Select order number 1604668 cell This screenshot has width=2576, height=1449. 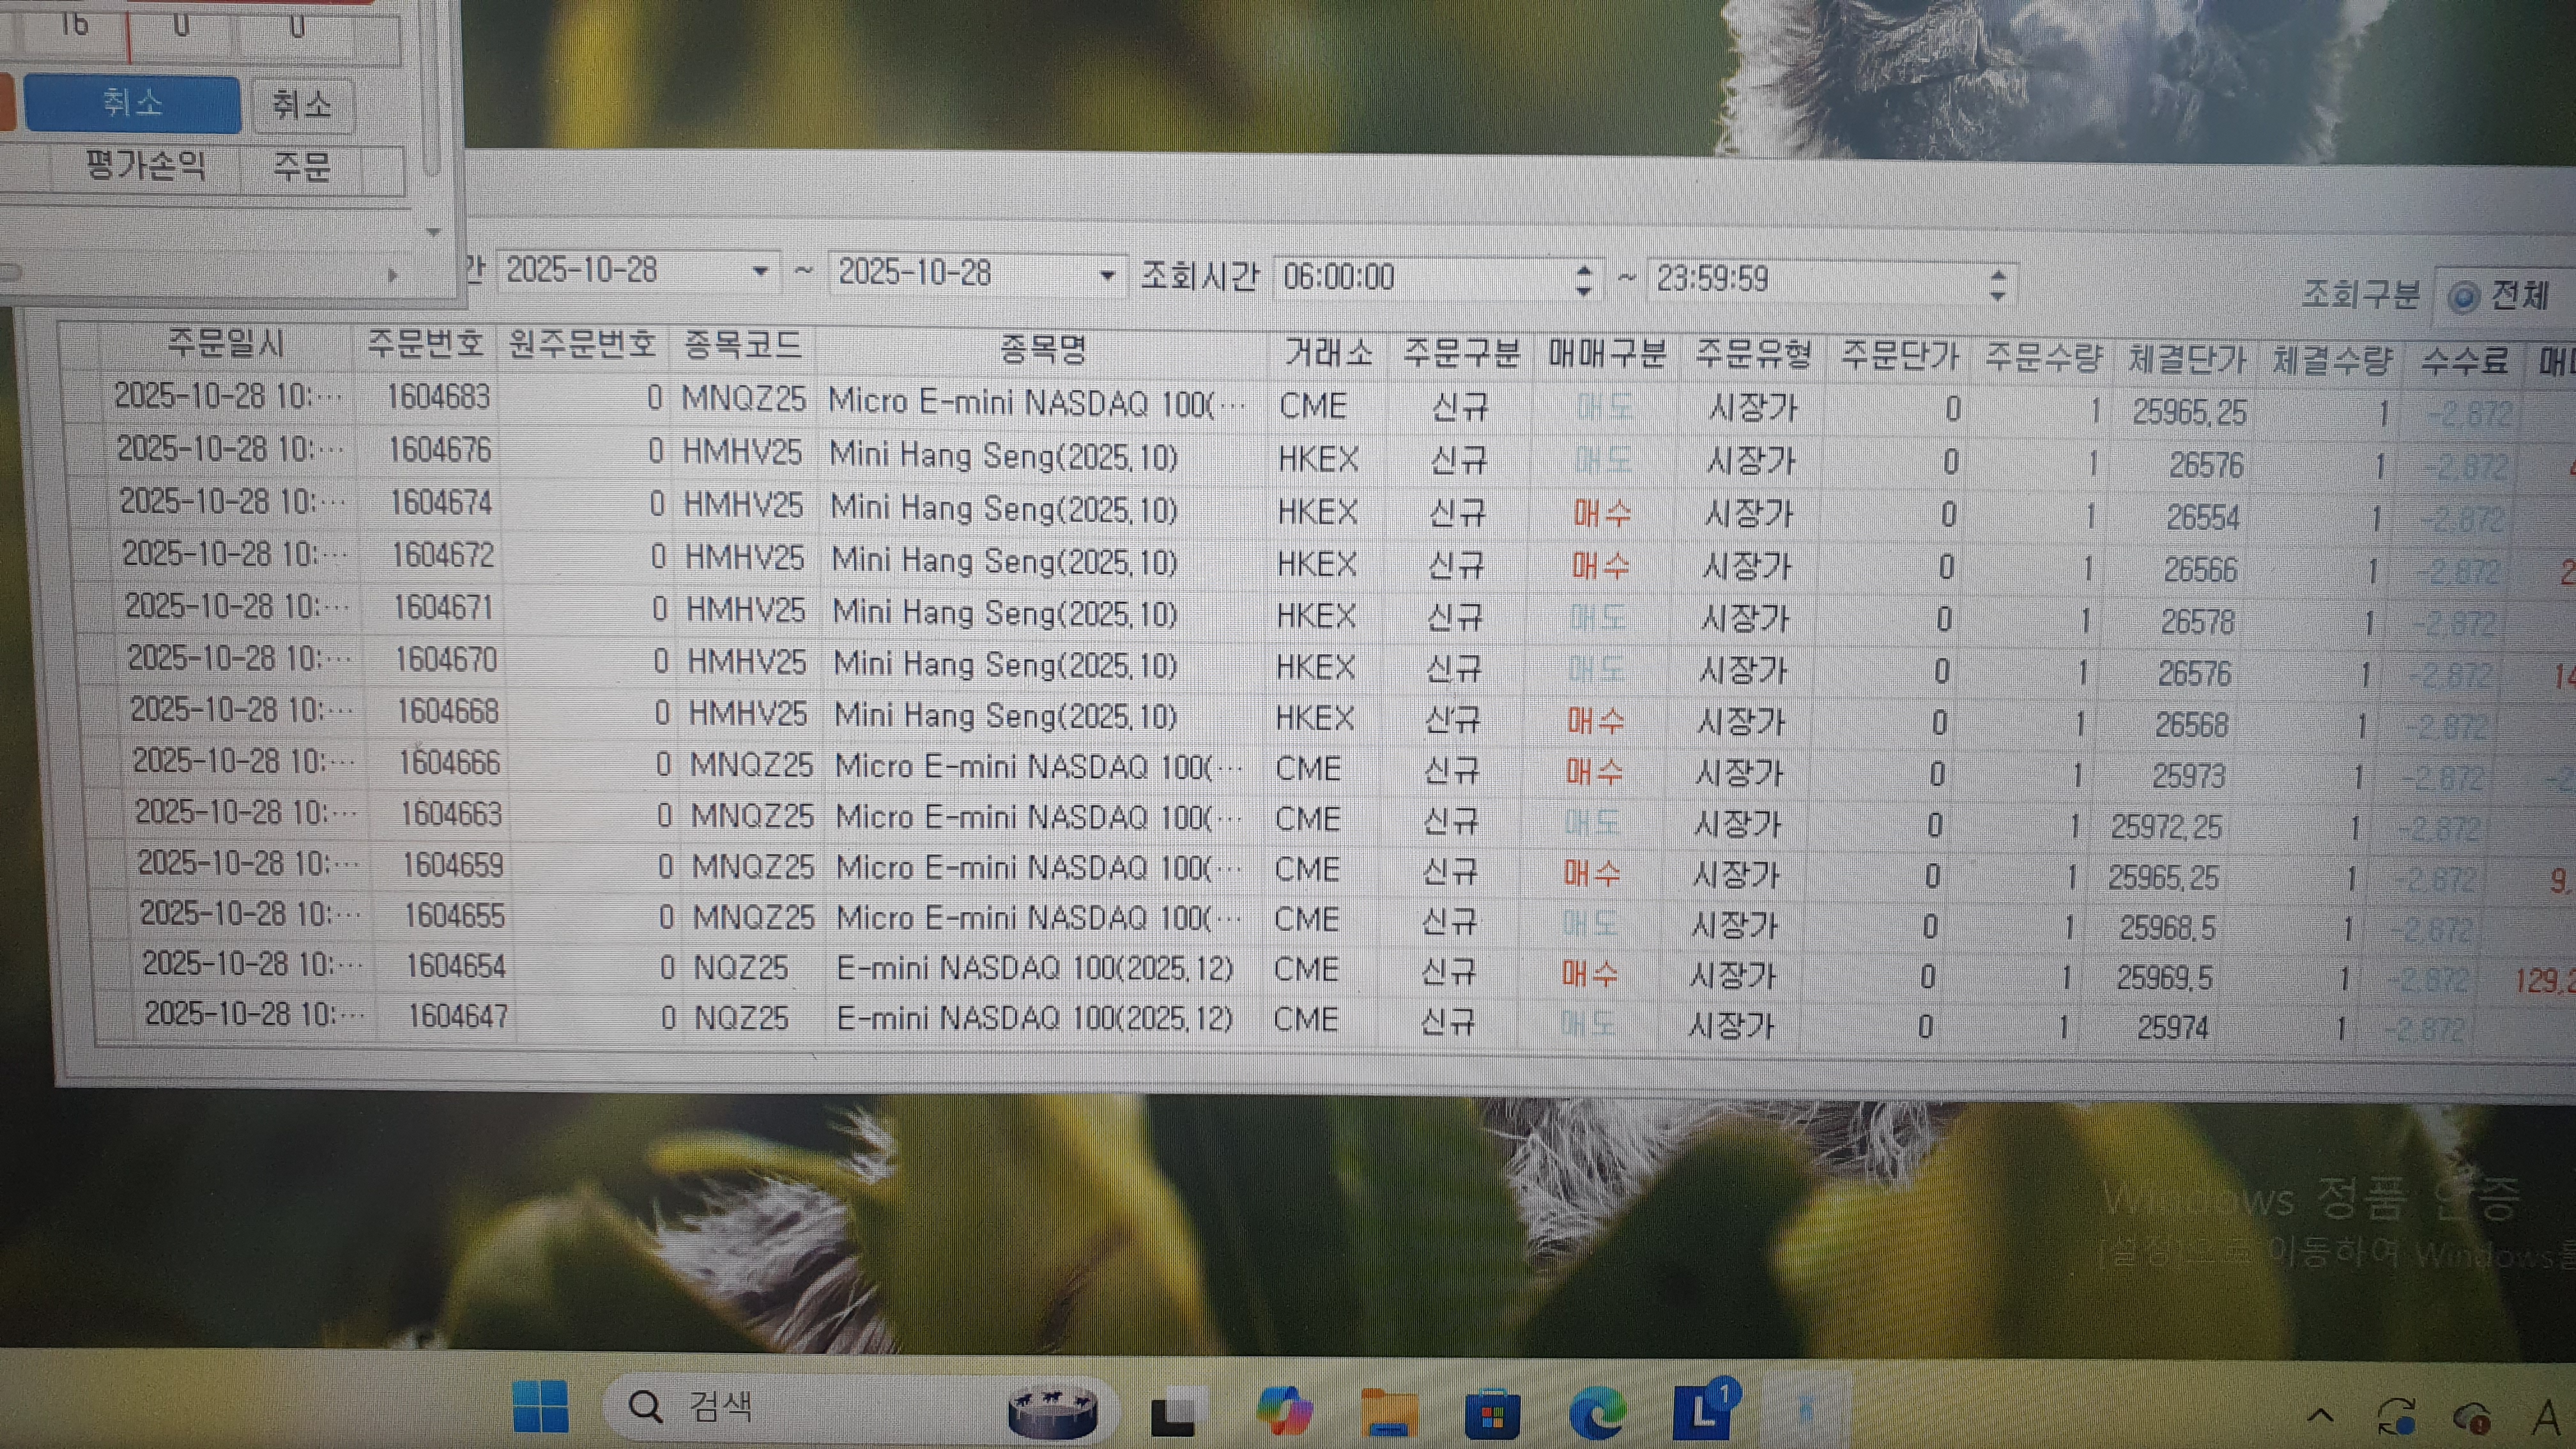click(x=448, y=711)
